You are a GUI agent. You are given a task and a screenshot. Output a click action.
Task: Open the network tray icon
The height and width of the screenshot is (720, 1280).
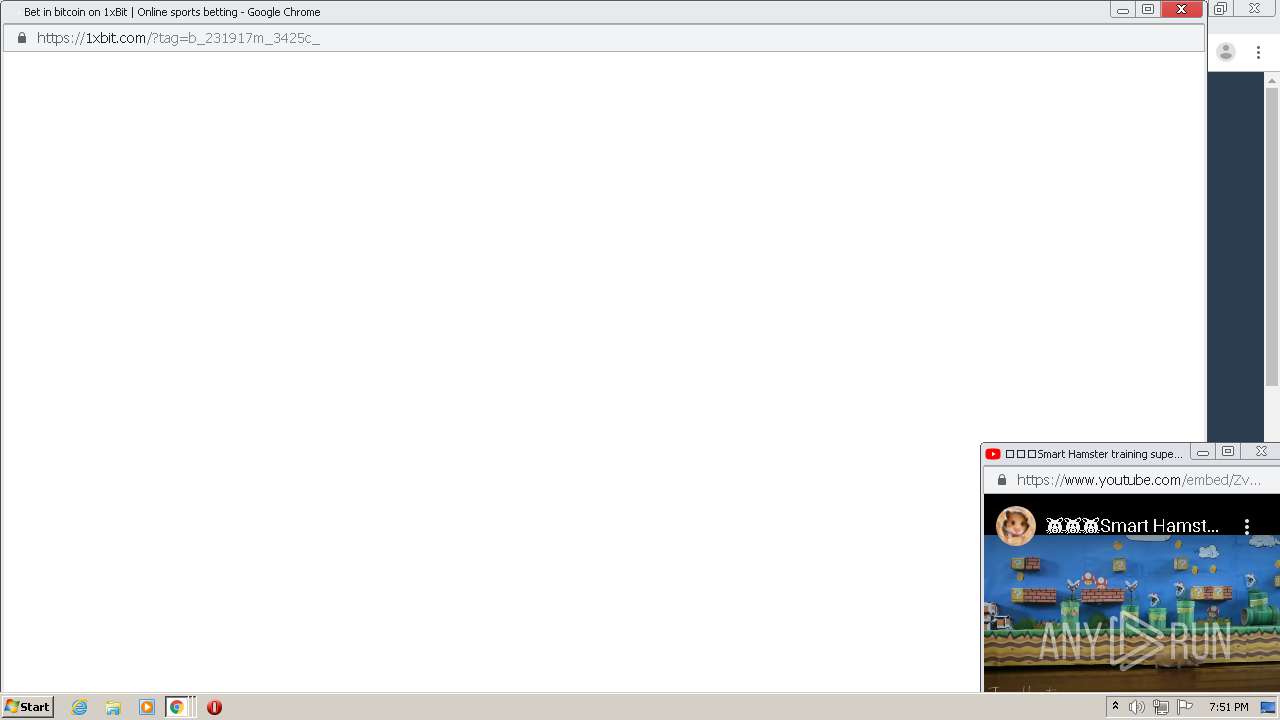coord(1161,707)
